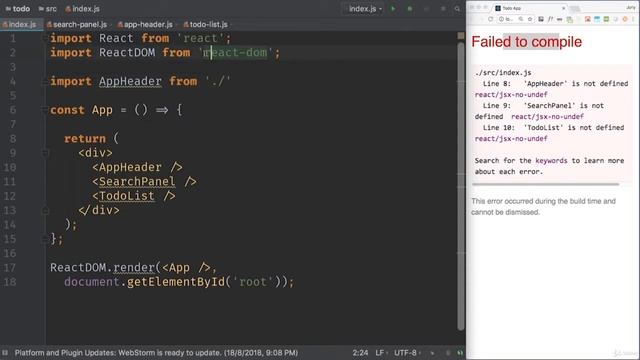Click react/jsx-no-undef keyword under Line 10
The width and height of the screenshot is (640, 360).
[511, 139]
